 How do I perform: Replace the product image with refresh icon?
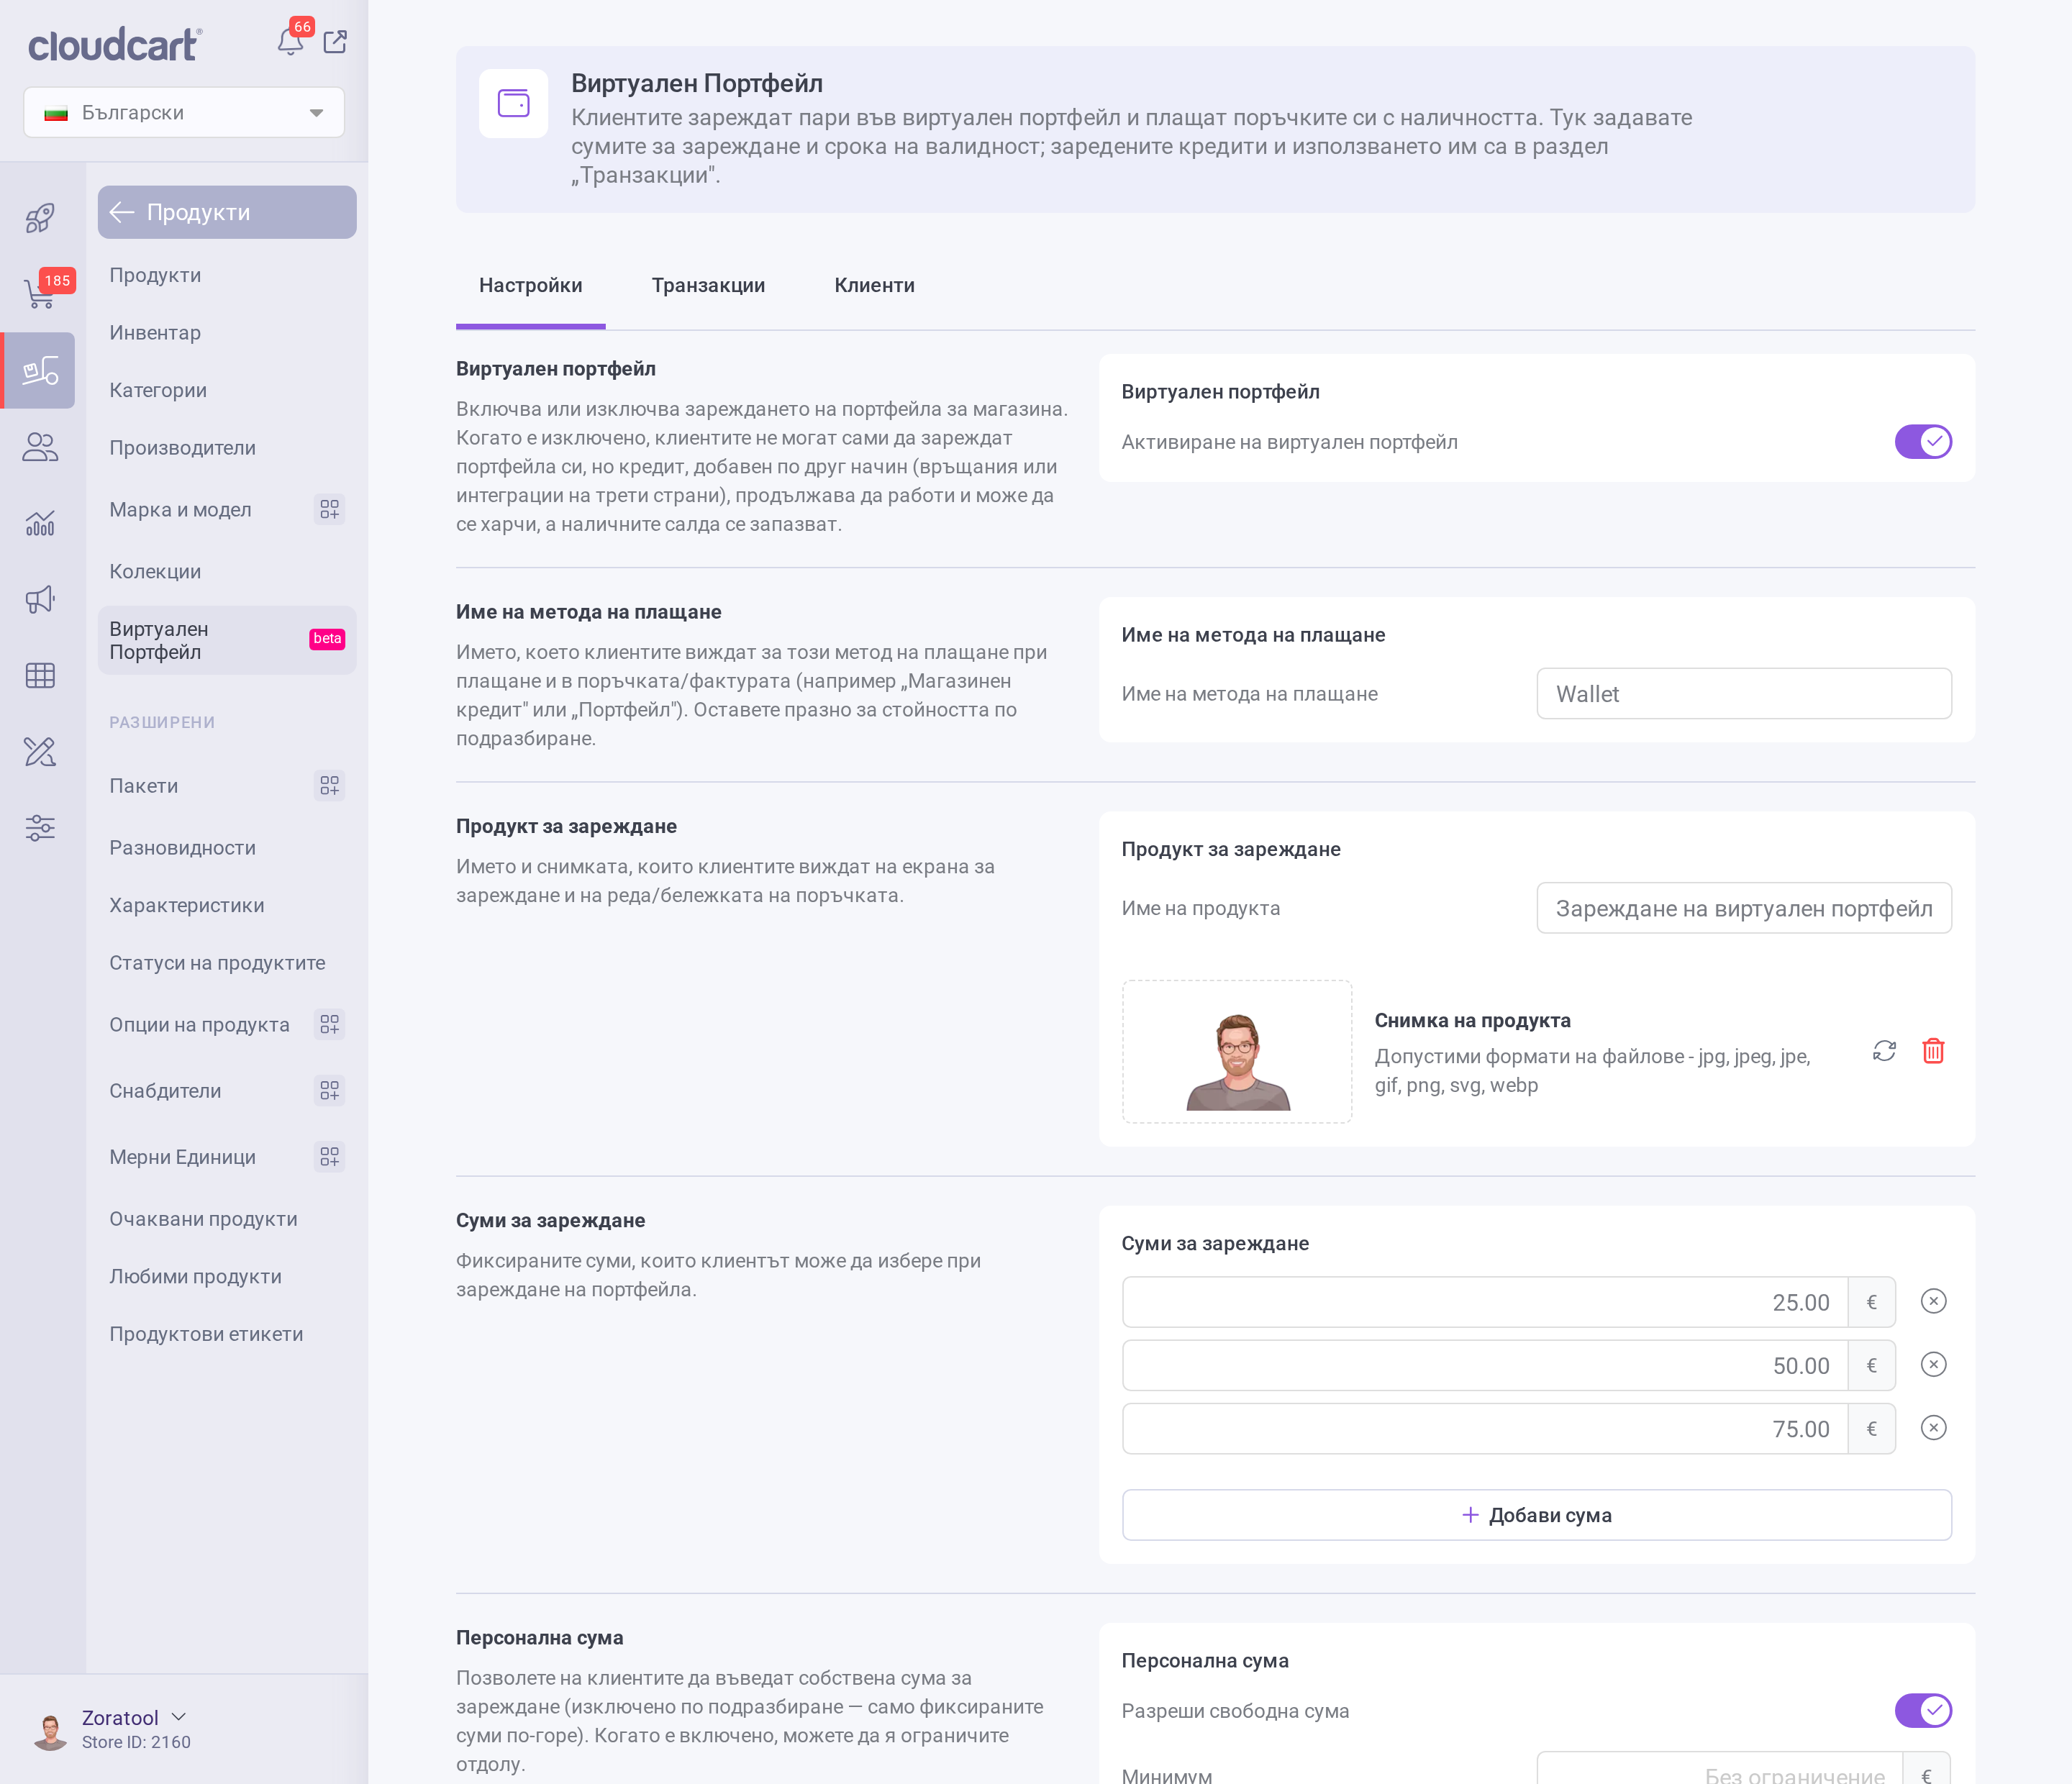[x=1884, y=1051]
